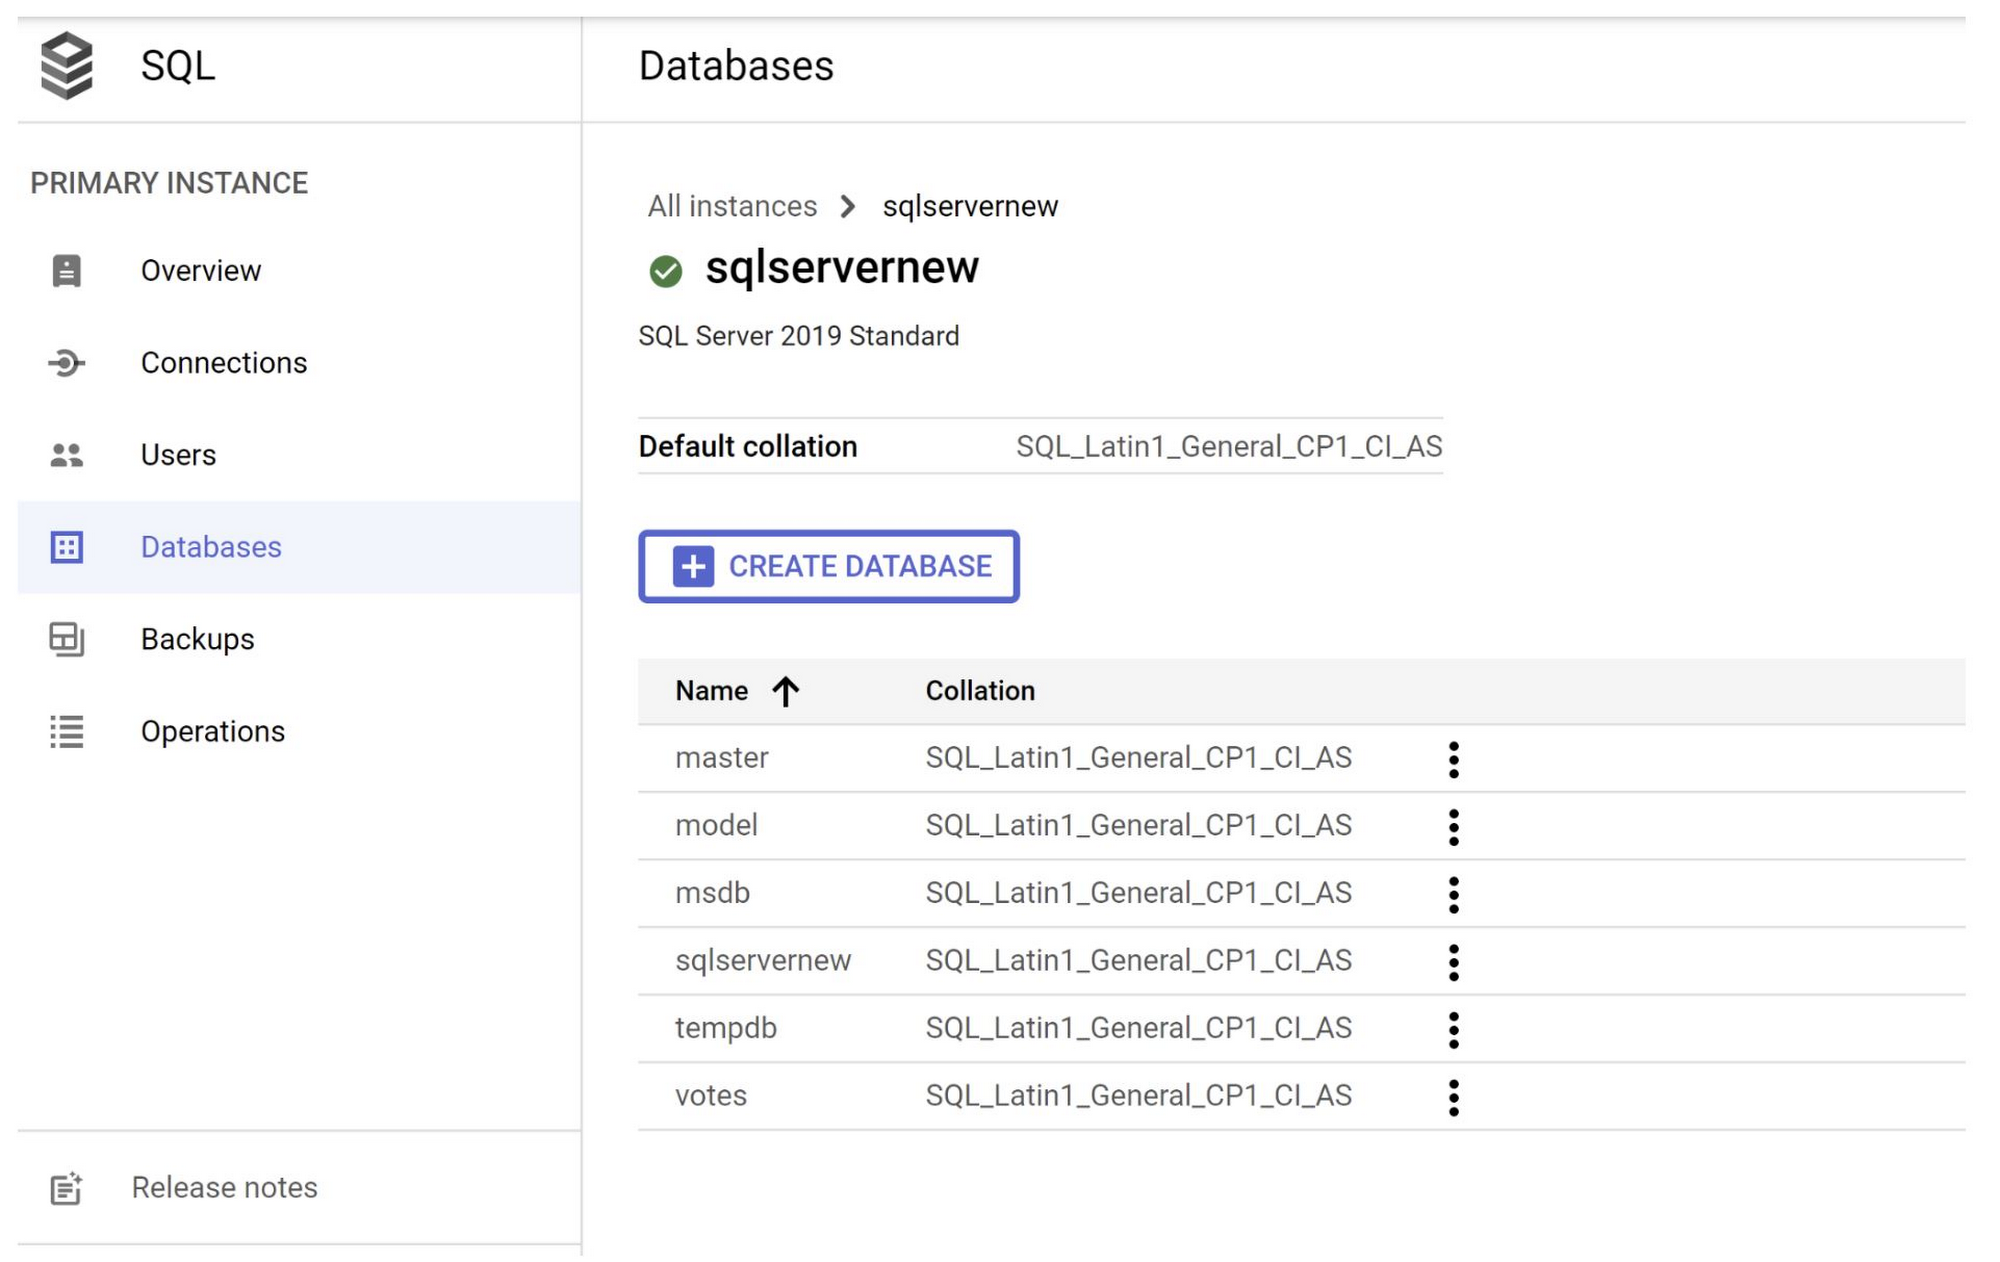Click the SQL product title
Screen dimensions: 2000x1262
coord(178,66)
